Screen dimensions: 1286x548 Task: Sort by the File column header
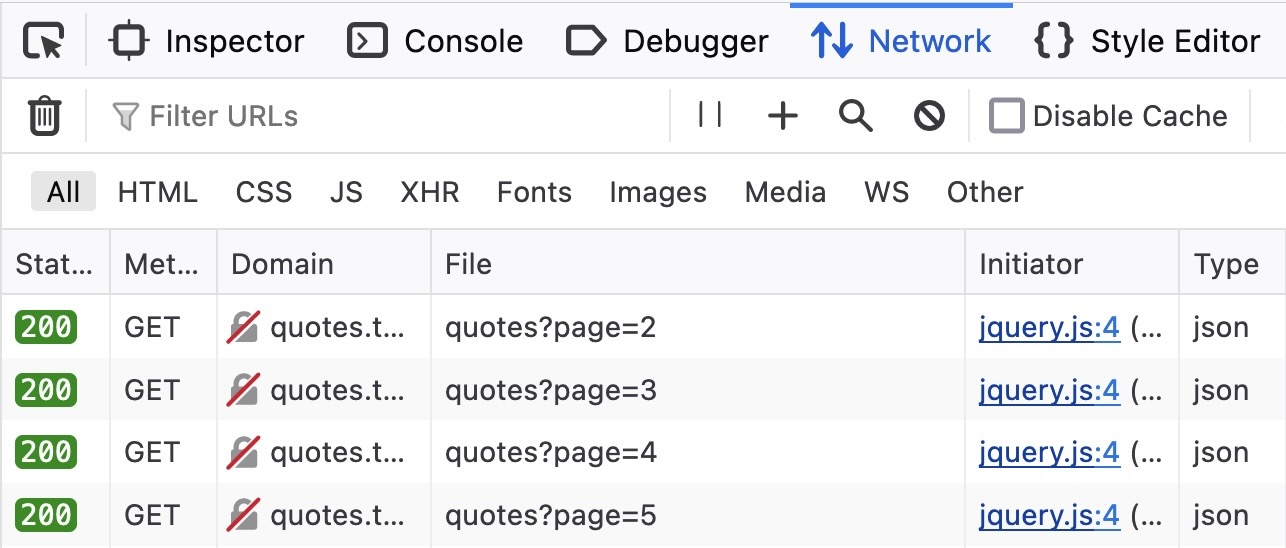698,264
